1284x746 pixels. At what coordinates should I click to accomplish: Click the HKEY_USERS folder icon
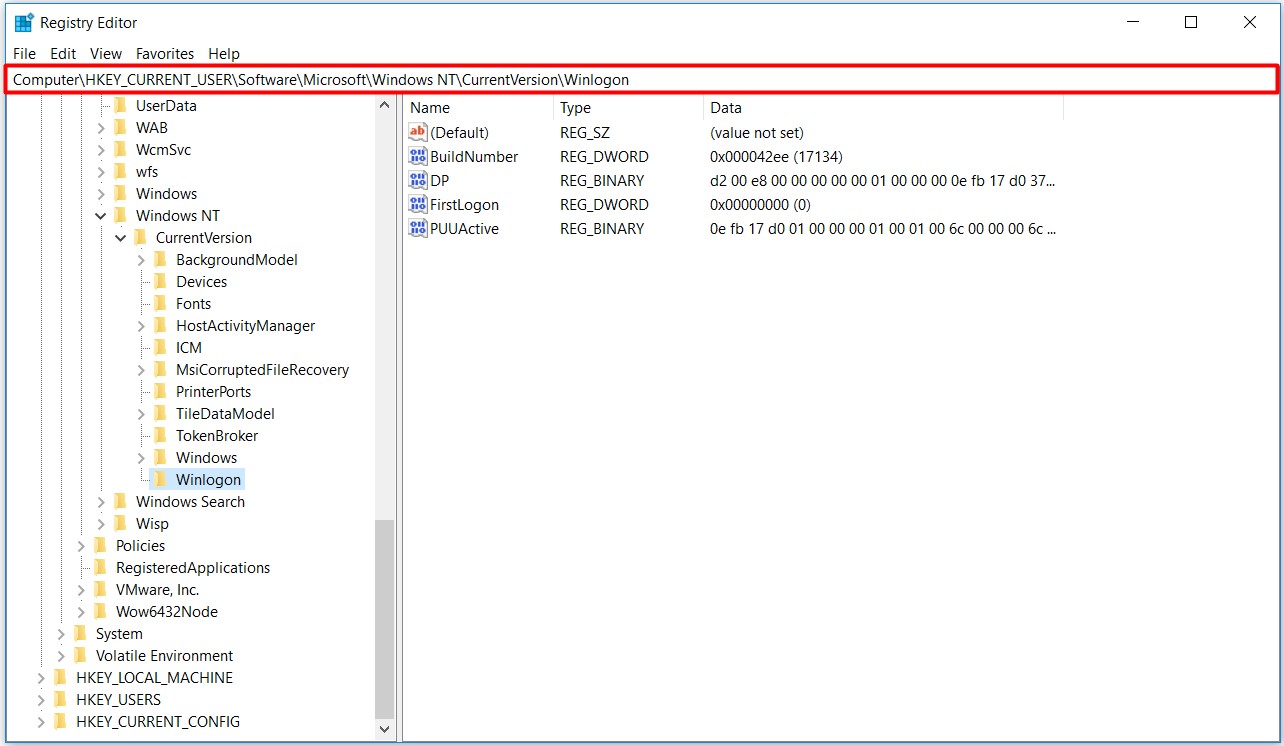tap(60, 699)
